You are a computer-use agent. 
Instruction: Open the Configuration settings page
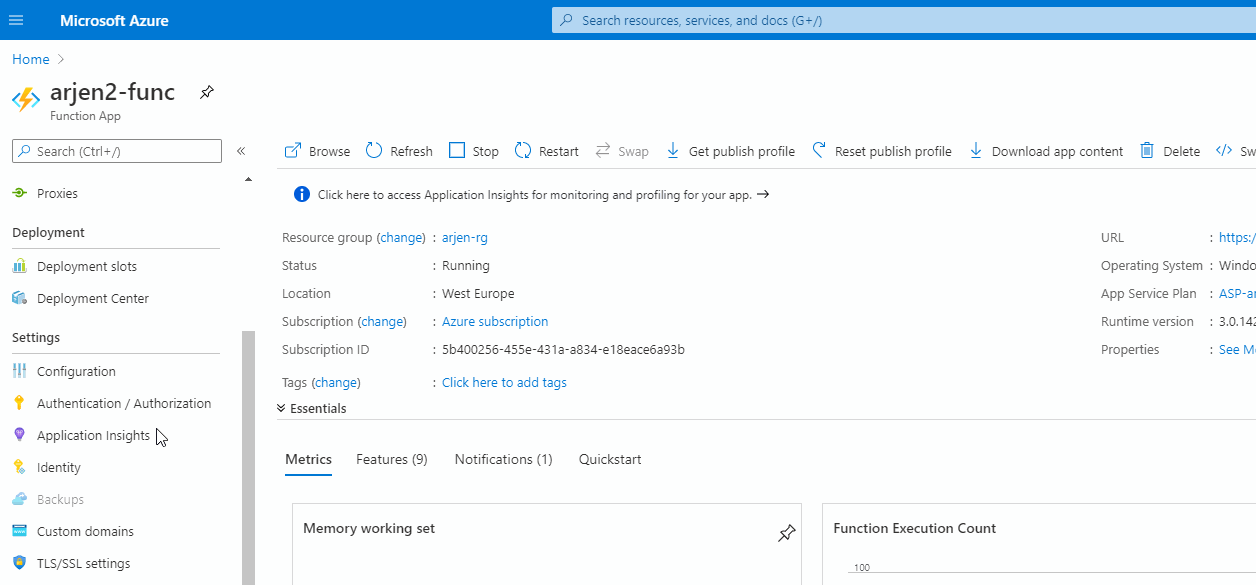pyautogui.click(x=76, y=371)
